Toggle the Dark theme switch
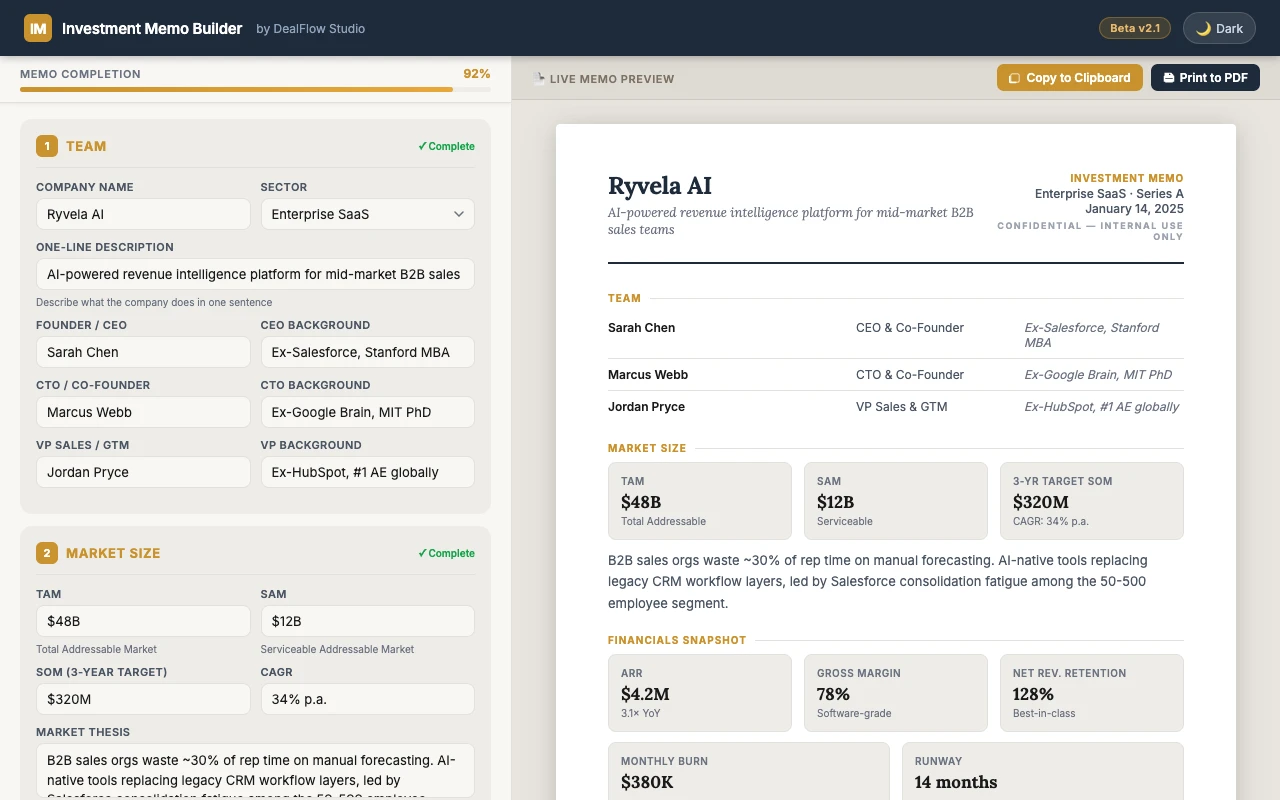 pyautogui.click(x=1219, y=28)
